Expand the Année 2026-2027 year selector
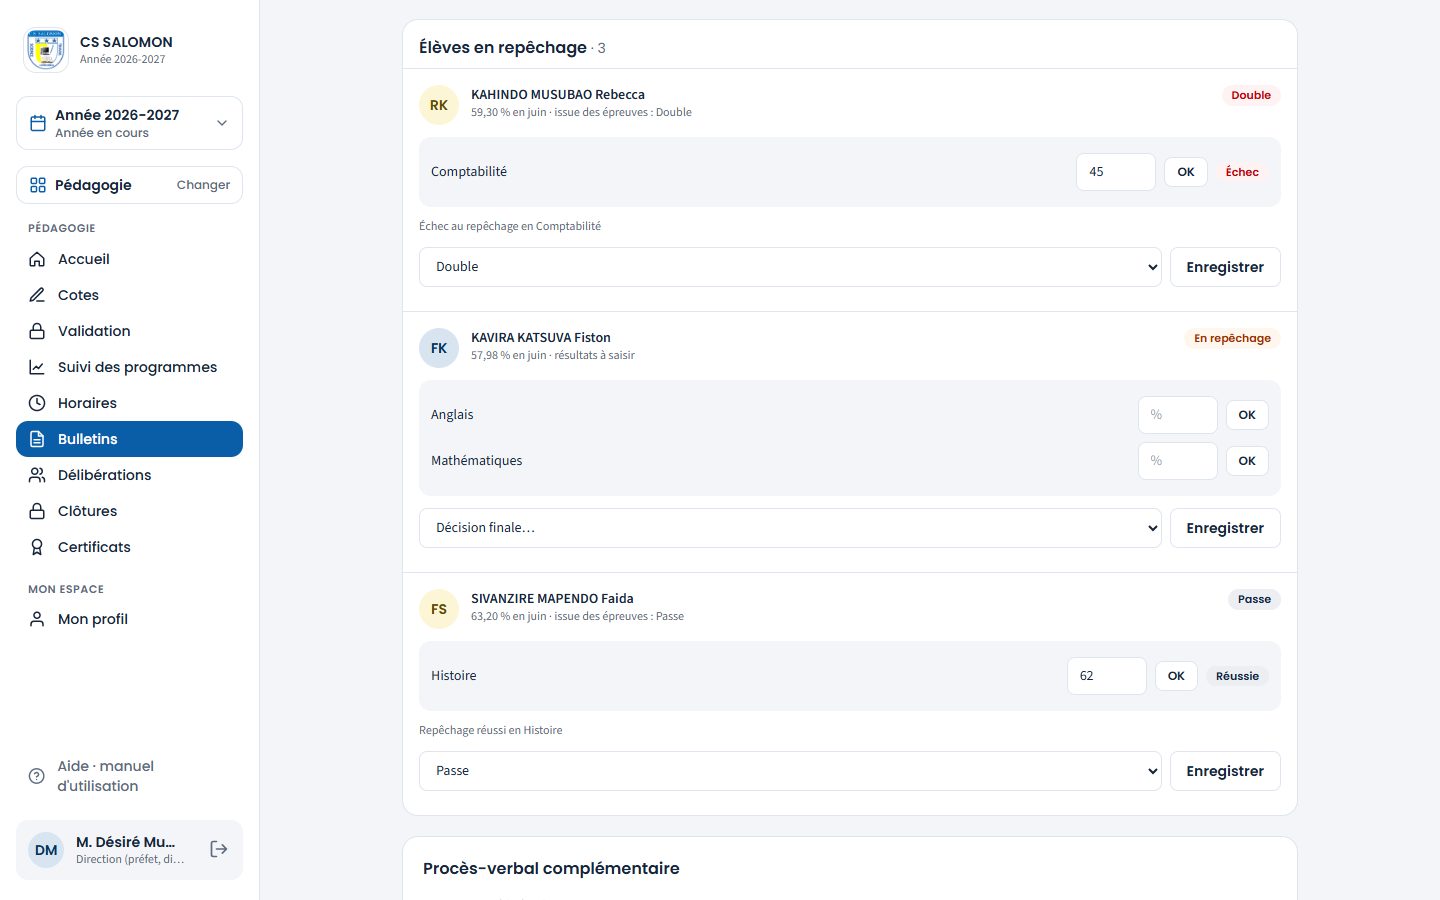The height and width of the screenshot is (900, 1440). [129, 123]
